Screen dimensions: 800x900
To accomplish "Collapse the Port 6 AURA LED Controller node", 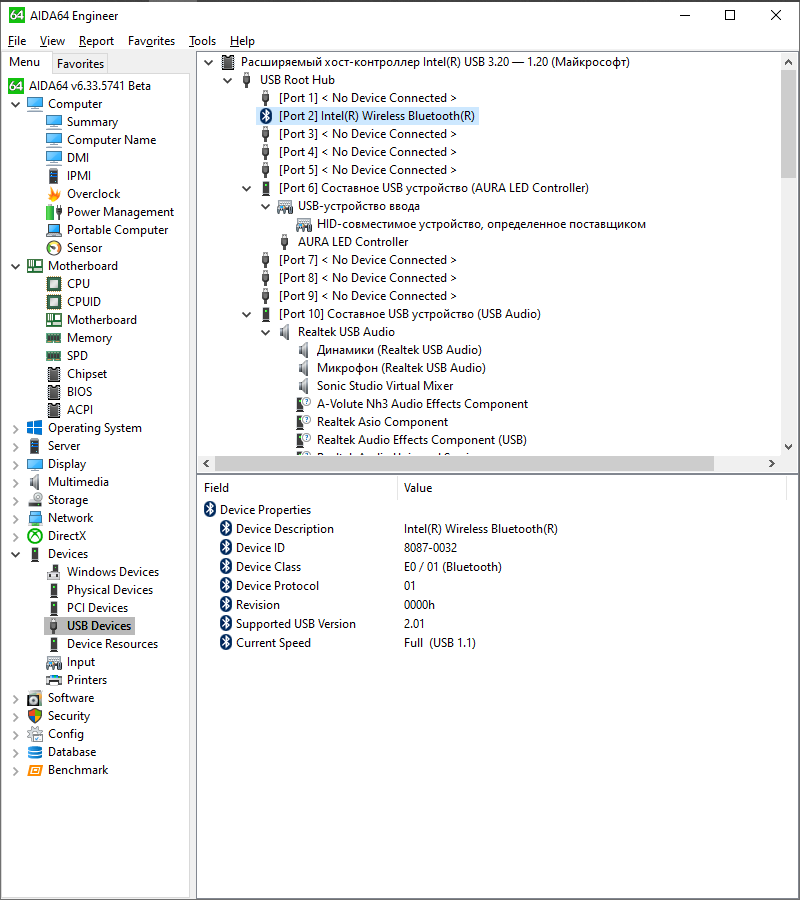I will click(x=247, y=188).
